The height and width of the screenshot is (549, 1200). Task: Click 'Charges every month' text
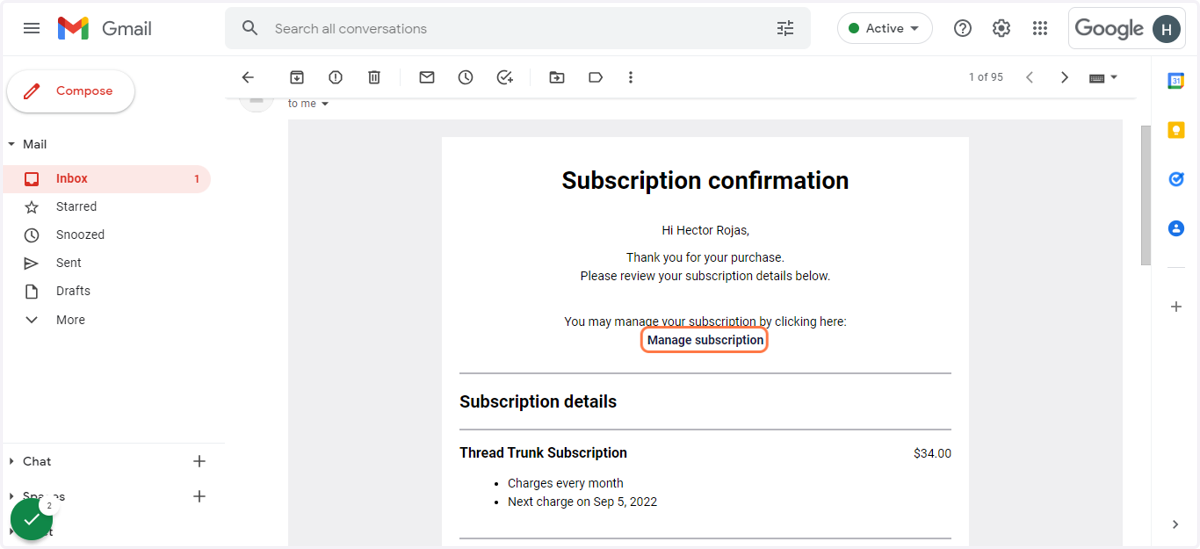[565, 483]
